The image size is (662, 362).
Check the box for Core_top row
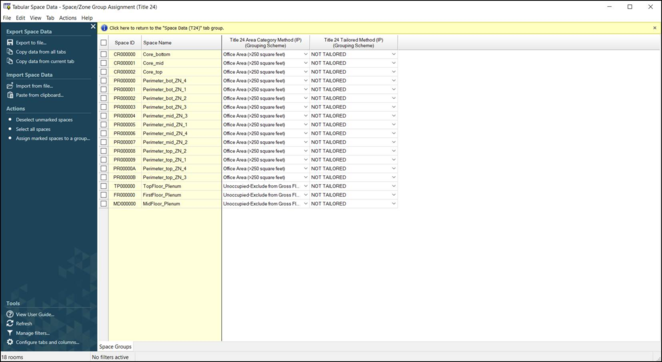click(103, 72)
